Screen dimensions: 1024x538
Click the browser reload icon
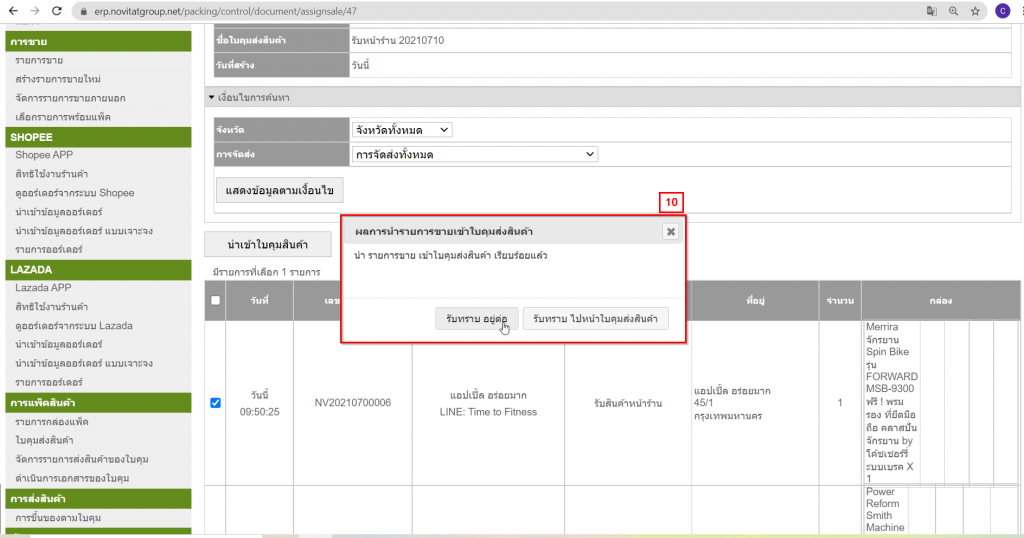[x=58, y=11]
